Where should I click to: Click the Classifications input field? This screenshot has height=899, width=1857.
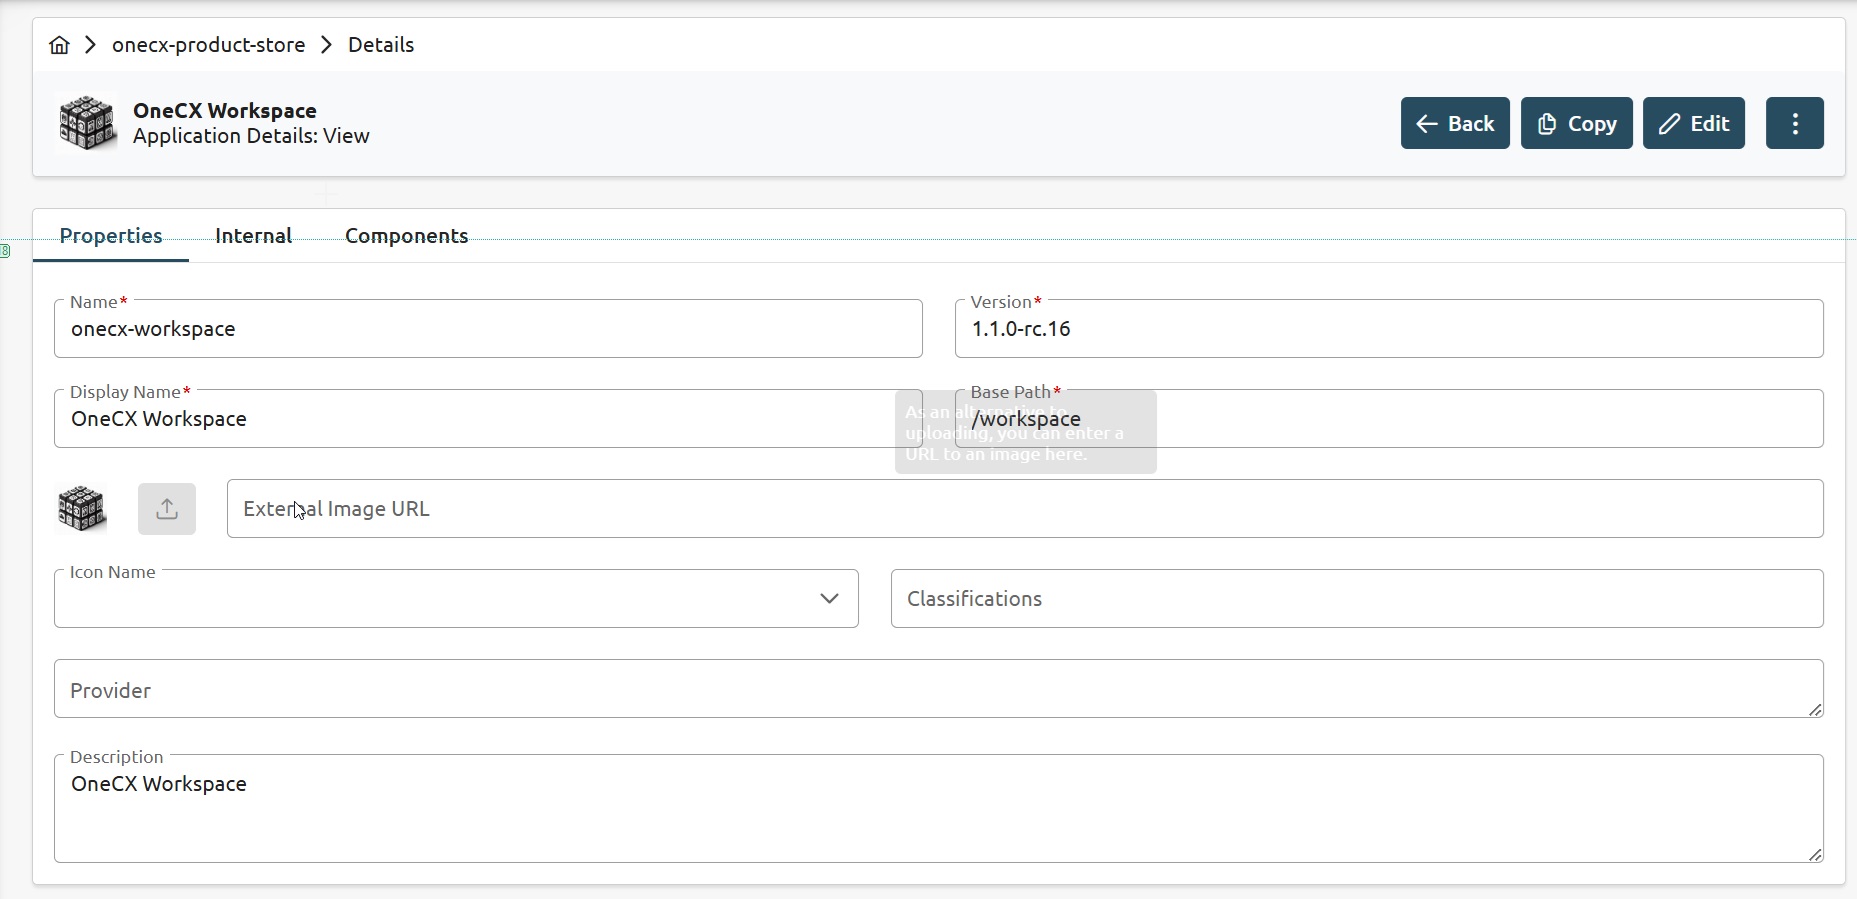tap(1356, 599)
